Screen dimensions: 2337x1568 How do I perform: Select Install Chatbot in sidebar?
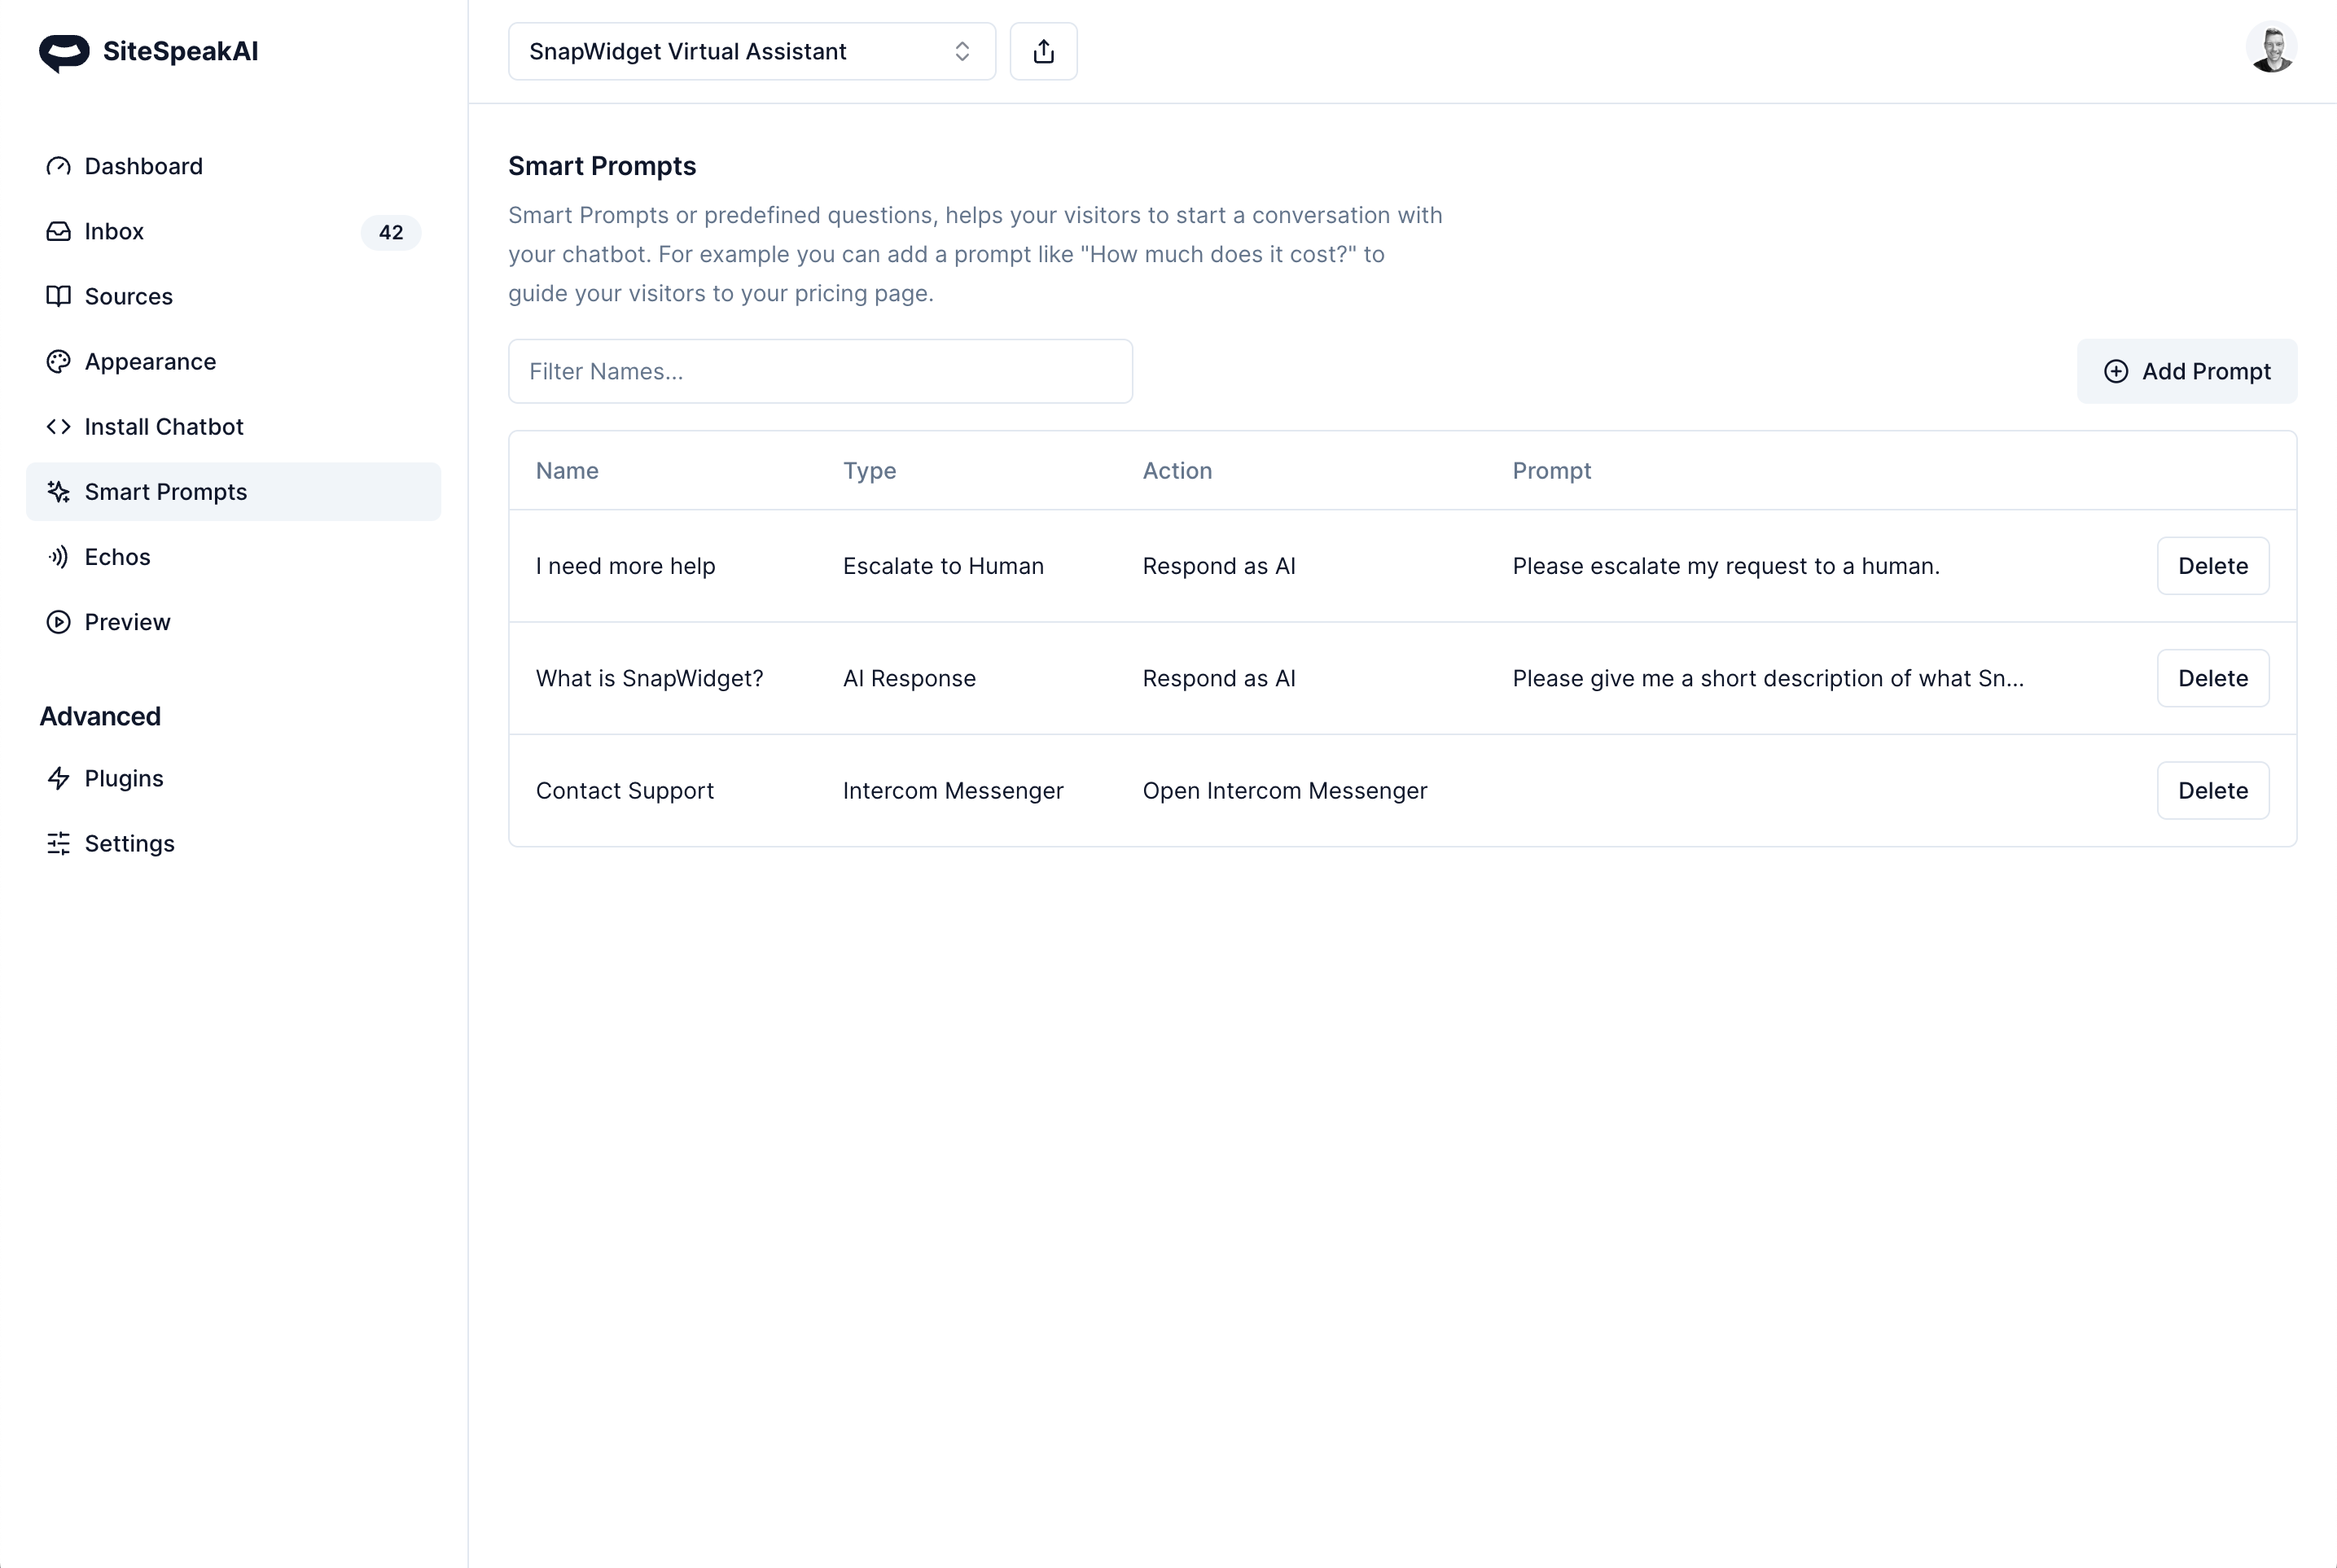(233, 427)
